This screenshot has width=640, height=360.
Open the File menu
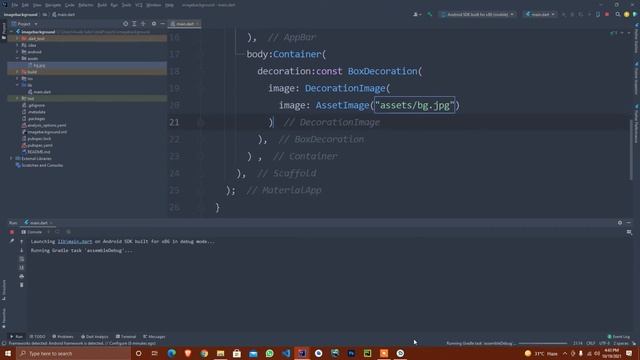(15, 5)
